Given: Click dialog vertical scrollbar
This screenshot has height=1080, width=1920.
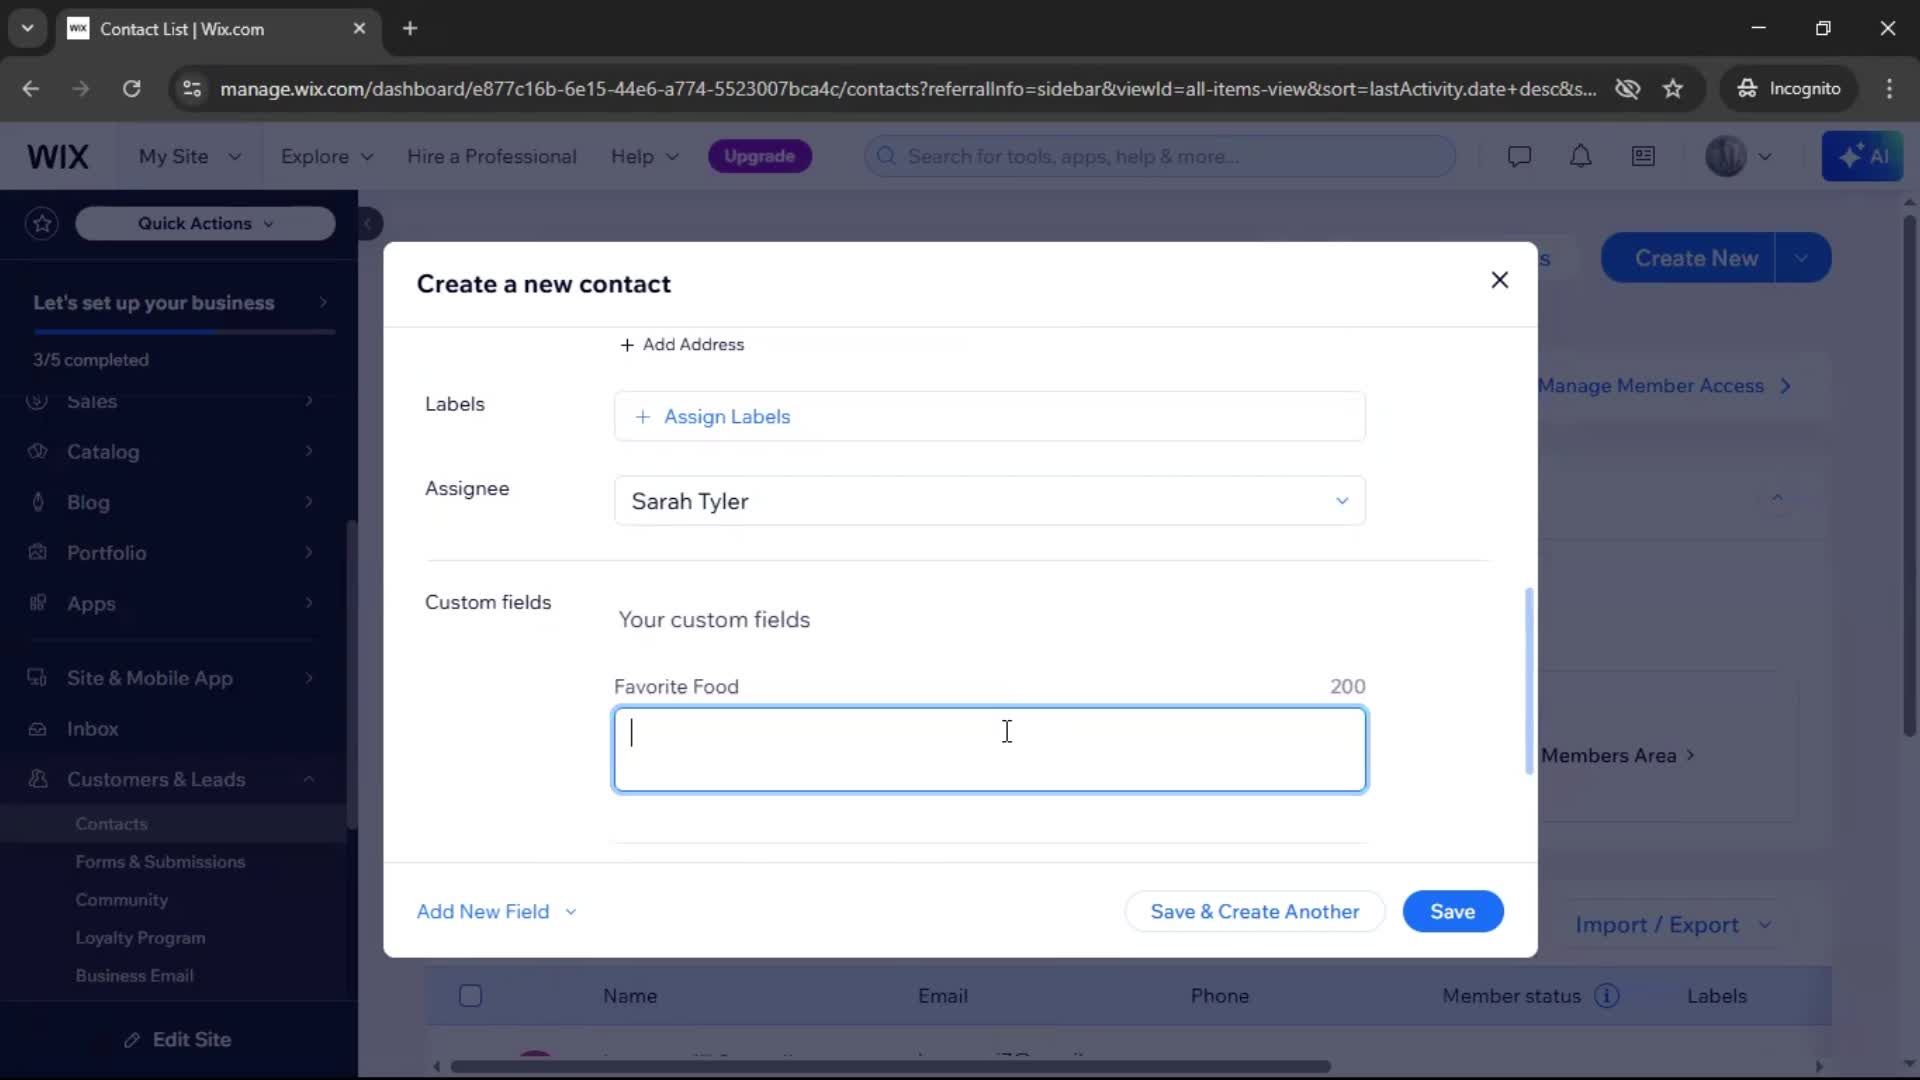Looking at the screenshot, I should point(1528,681).
